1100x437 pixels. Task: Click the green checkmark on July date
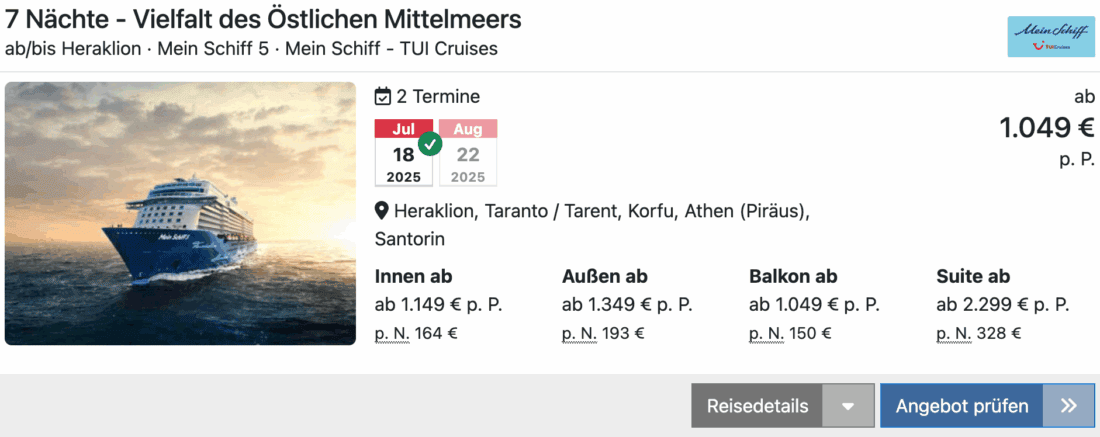(x=430, y=143)
